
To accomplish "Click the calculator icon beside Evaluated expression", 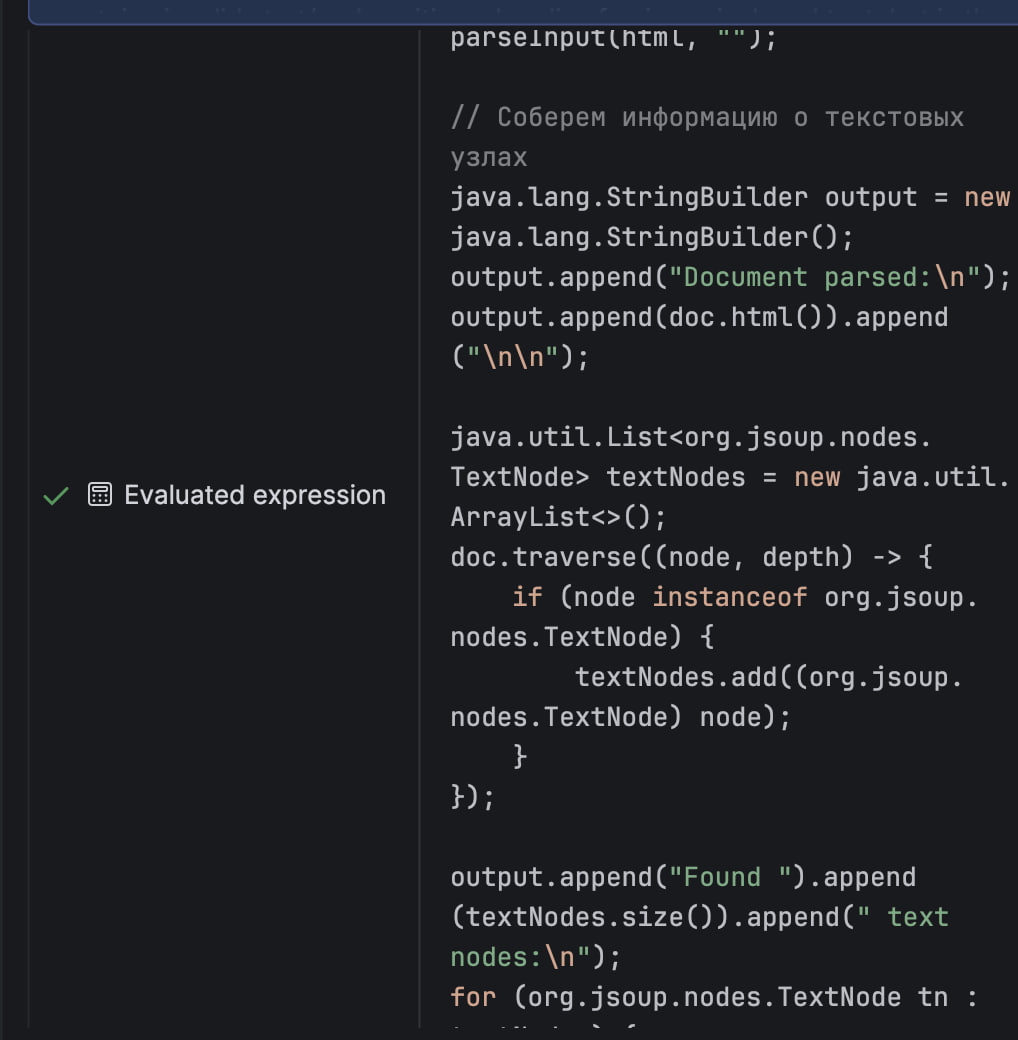I will click(100, 495).
